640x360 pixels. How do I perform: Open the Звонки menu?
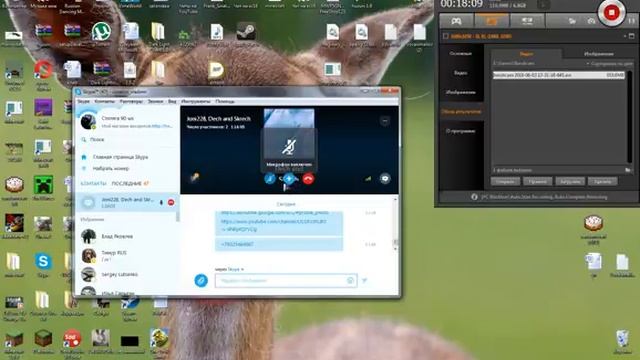[155, 101]
